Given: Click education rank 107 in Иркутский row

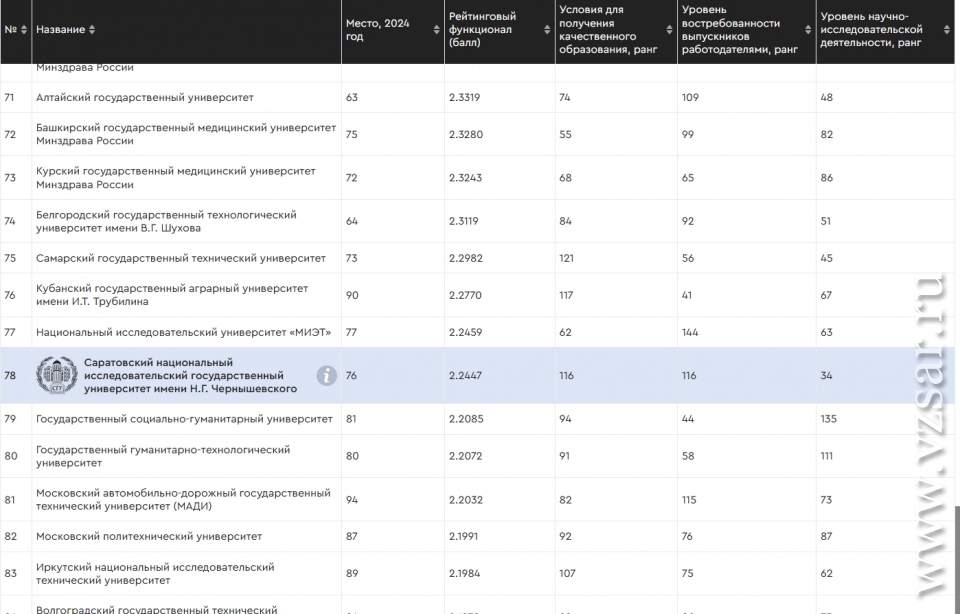Looking at the screenshot, I should 567,574.
